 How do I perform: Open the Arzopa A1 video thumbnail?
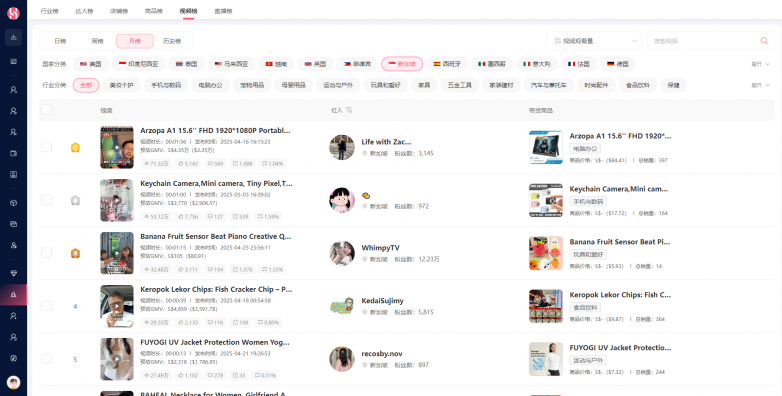pyautogui.click(x=117, y=148)
